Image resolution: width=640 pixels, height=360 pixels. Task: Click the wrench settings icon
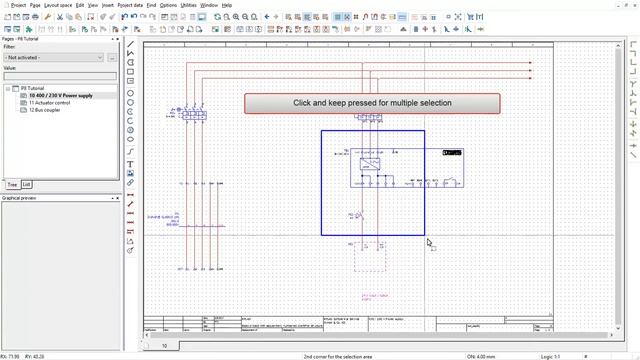coord(47,17)
